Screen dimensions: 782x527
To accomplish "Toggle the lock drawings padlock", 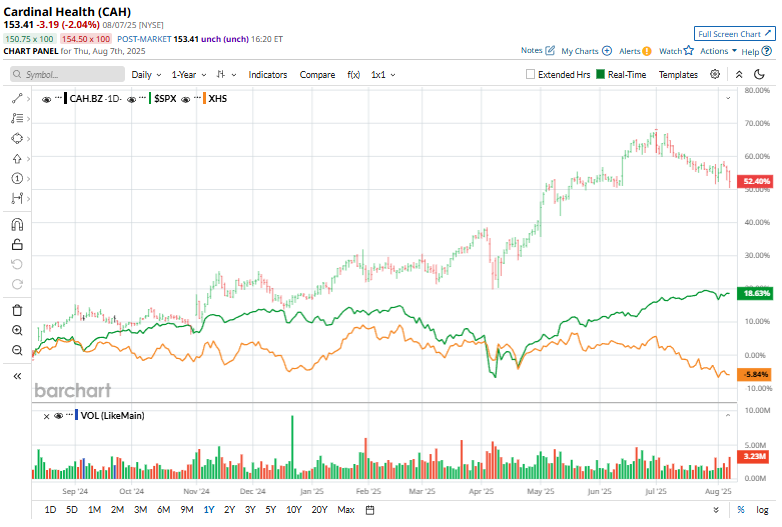I will (17, 244).
